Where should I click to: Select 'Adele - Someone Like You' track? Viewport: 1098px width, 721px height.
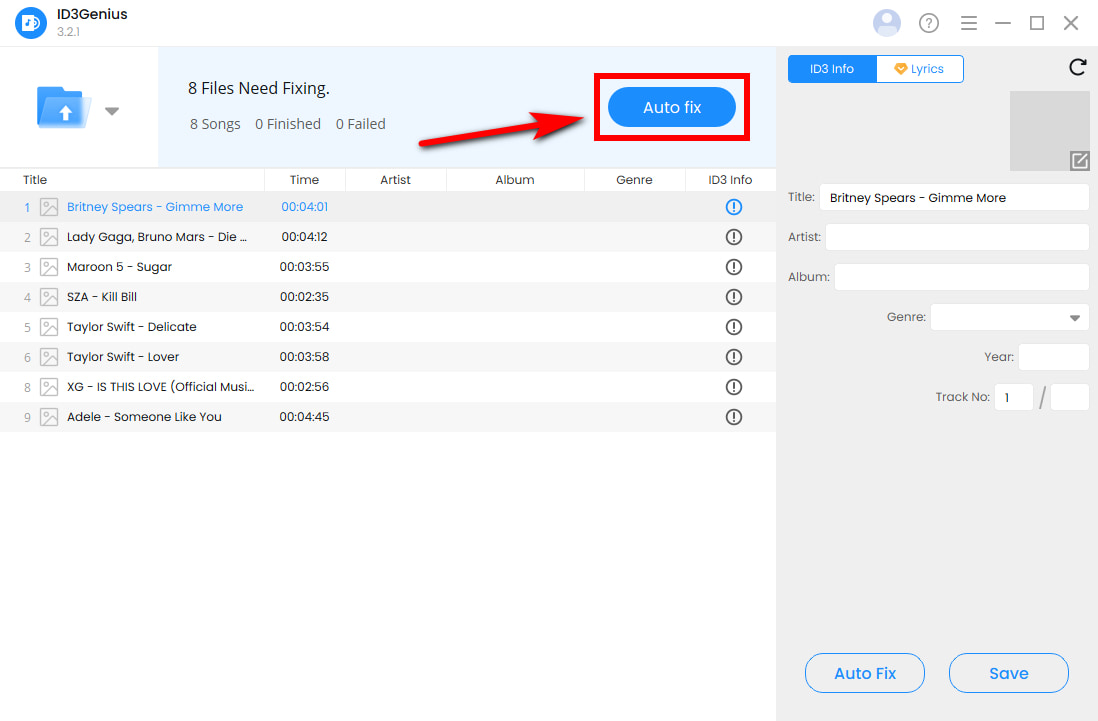coord(388,417)
